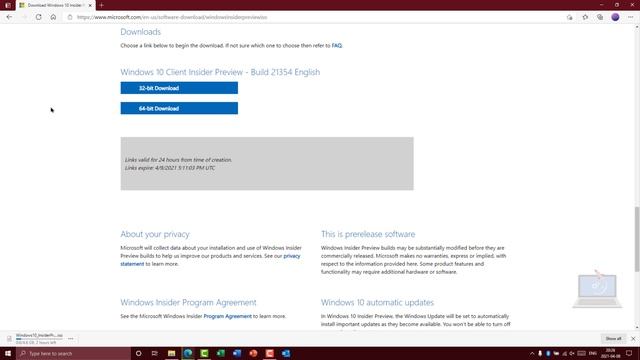The height and width of the screenshot is (360, 640).
Task: Go to the browser home page icon
Action: pos(53,17)
